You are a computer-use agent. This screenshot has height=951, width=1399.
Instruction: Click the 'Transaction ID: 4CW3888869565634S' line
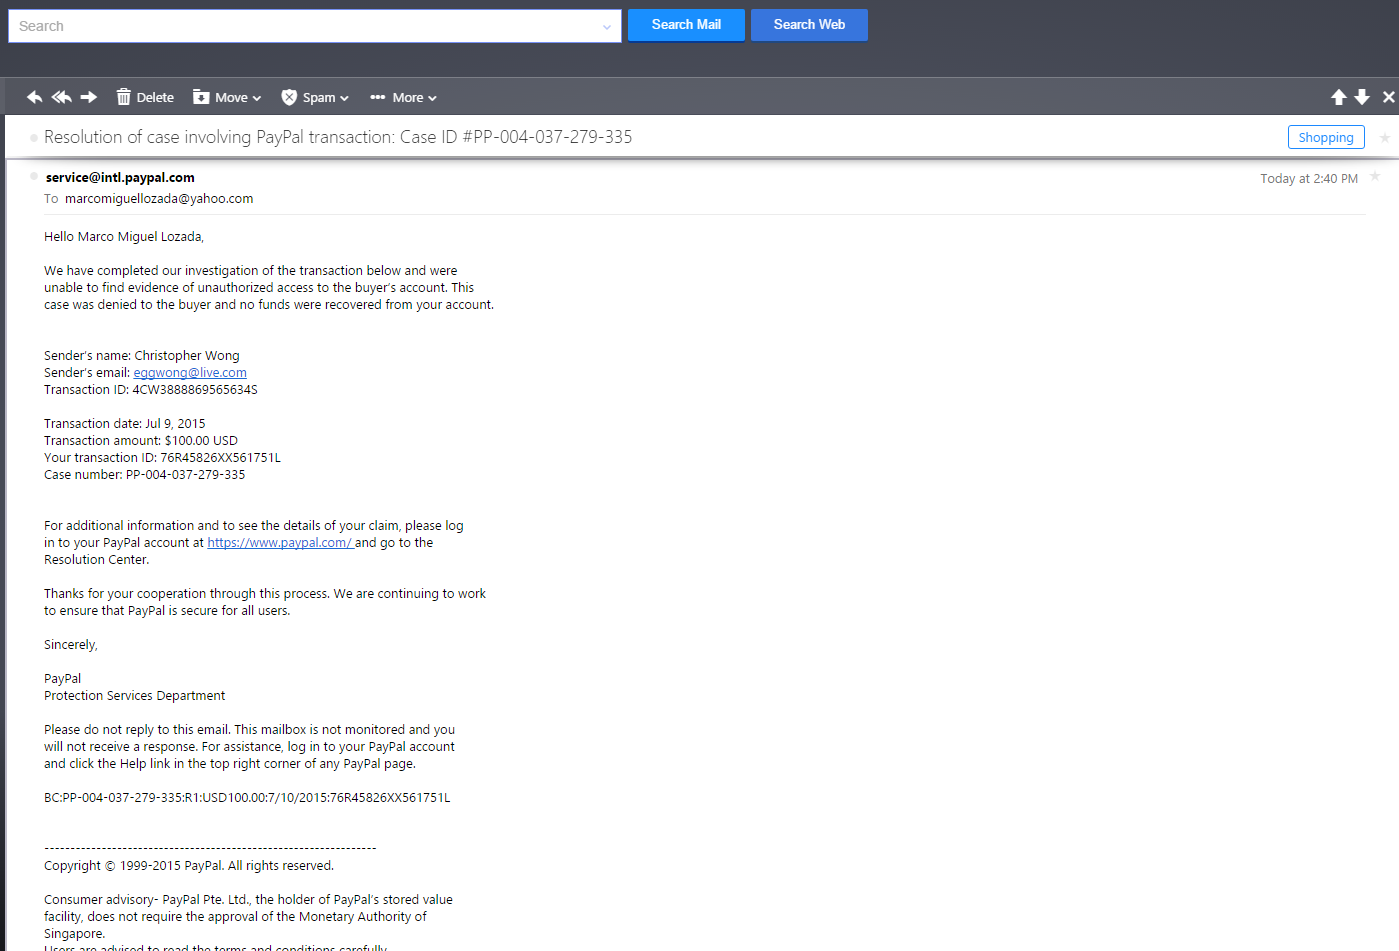point(151,390)
